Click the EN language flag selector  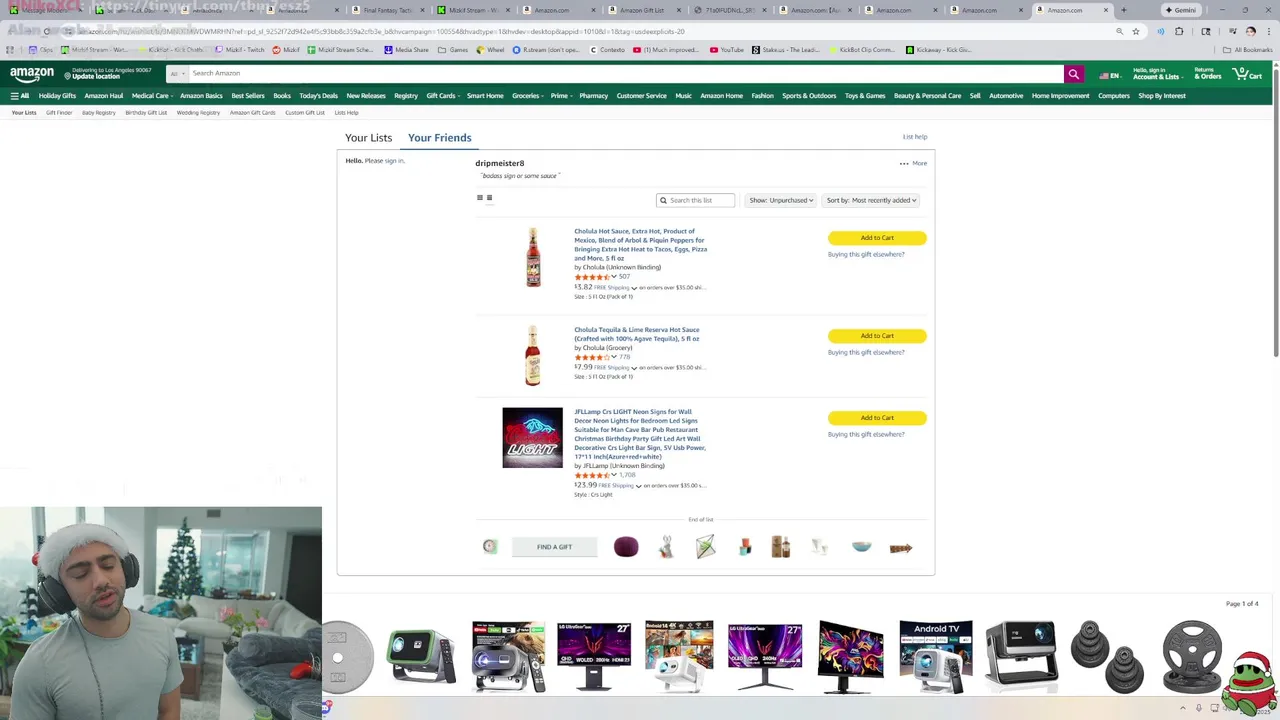point(1110,75)
